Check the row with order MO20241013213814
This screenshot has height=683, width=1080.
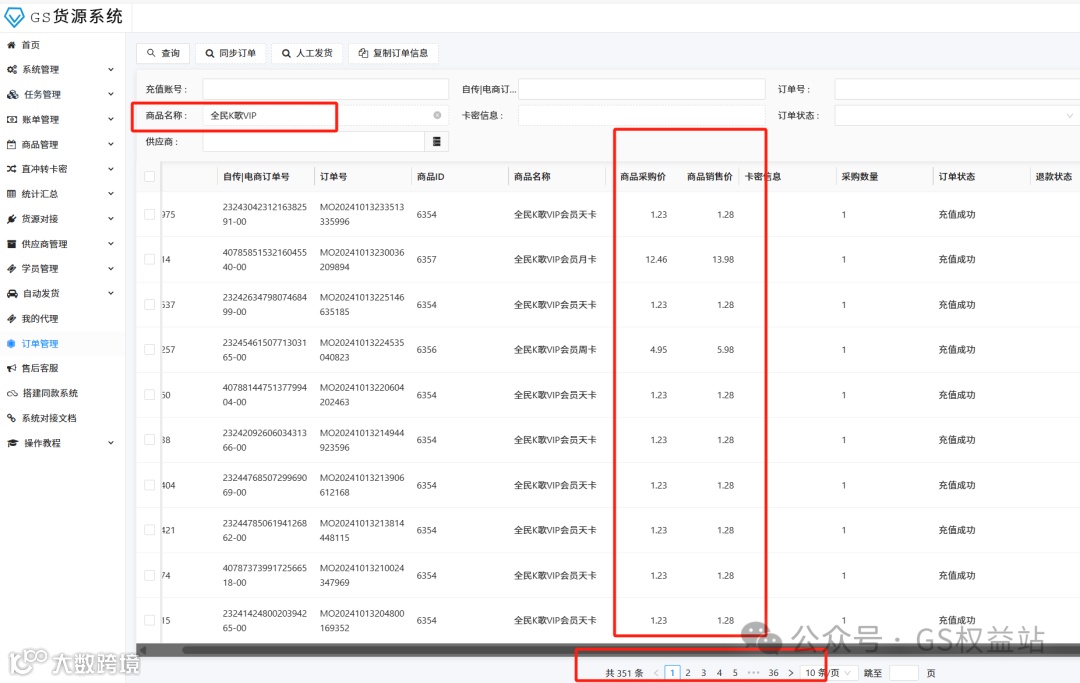pos(149,530)
